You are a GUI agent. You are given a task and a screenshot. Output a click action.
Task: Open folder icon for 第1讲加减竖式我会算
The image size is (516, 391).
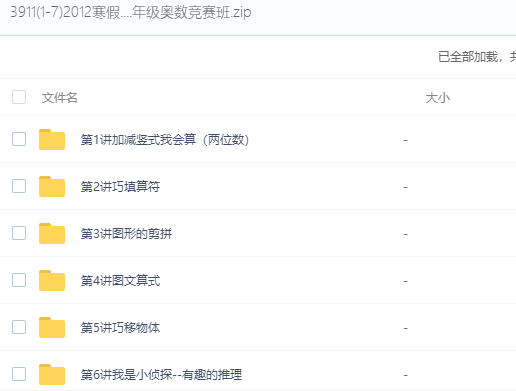52,139
